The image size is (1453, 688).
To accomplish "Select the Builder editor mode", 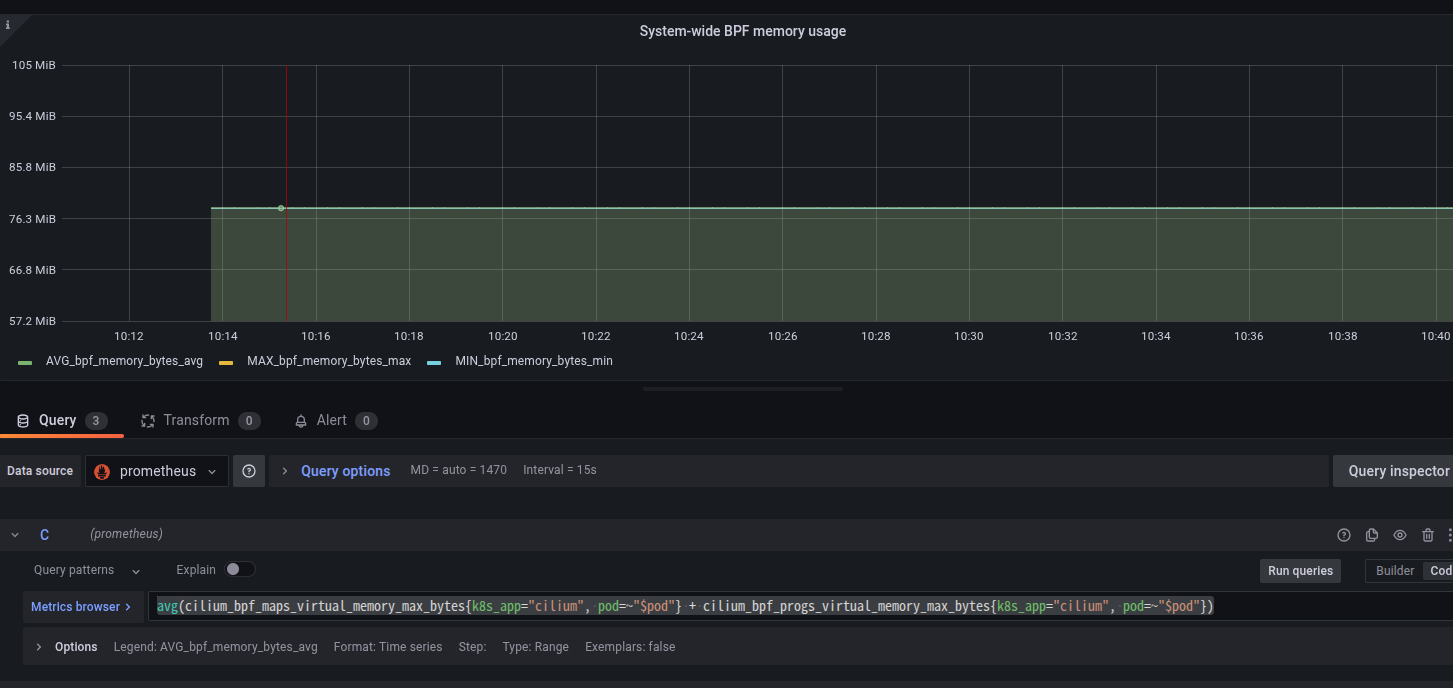I will pos(1395,571).
